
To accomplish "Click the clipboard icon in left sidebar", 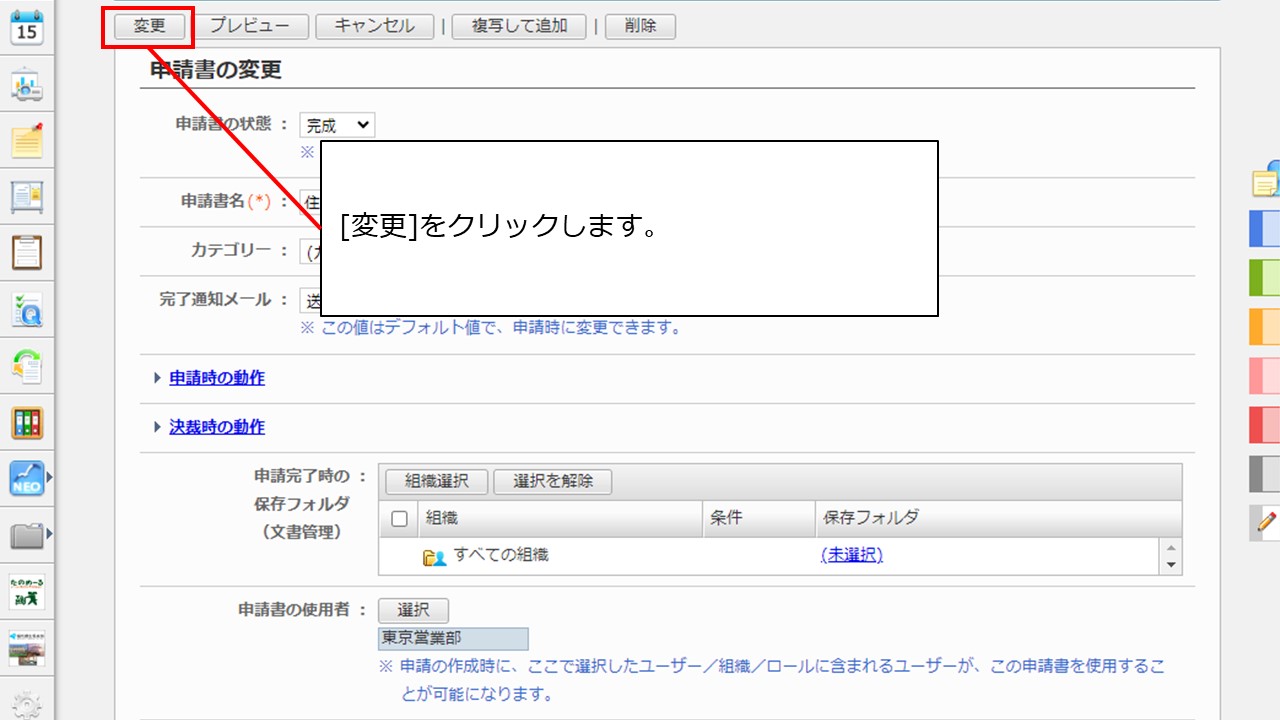I will point(27,253).
